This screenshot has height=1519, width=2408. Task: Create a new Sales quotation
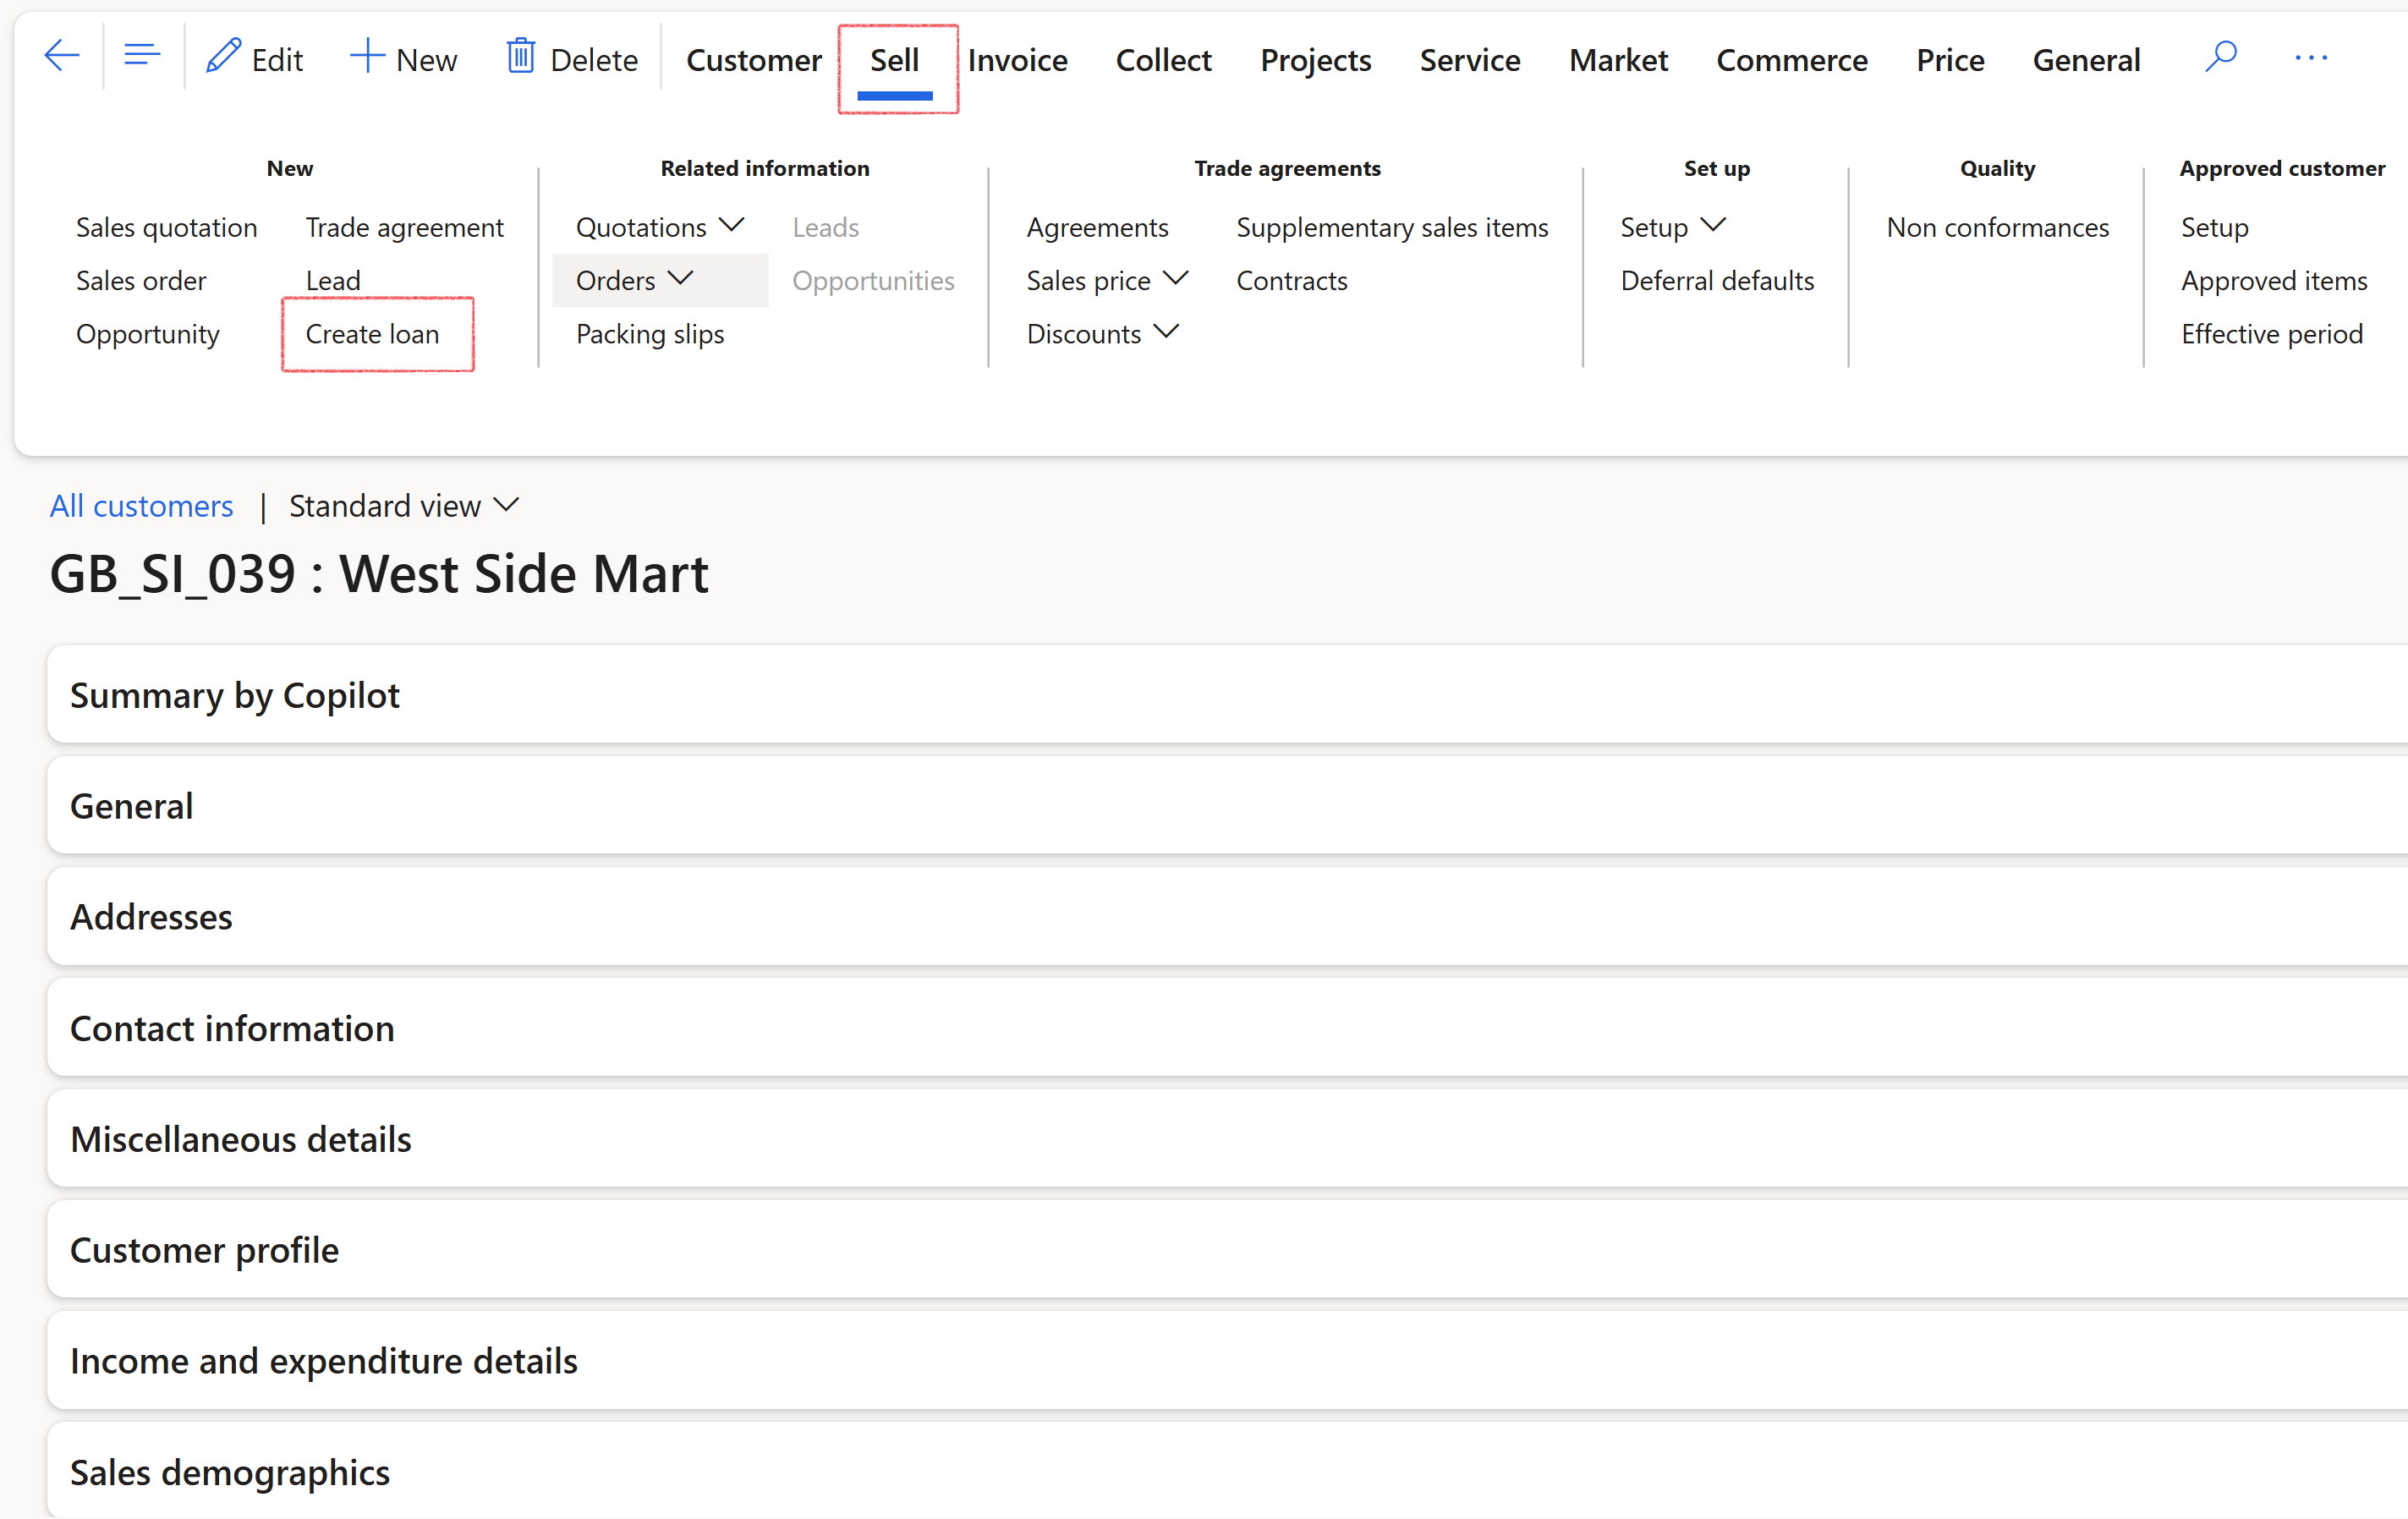(x=167, y=227)
